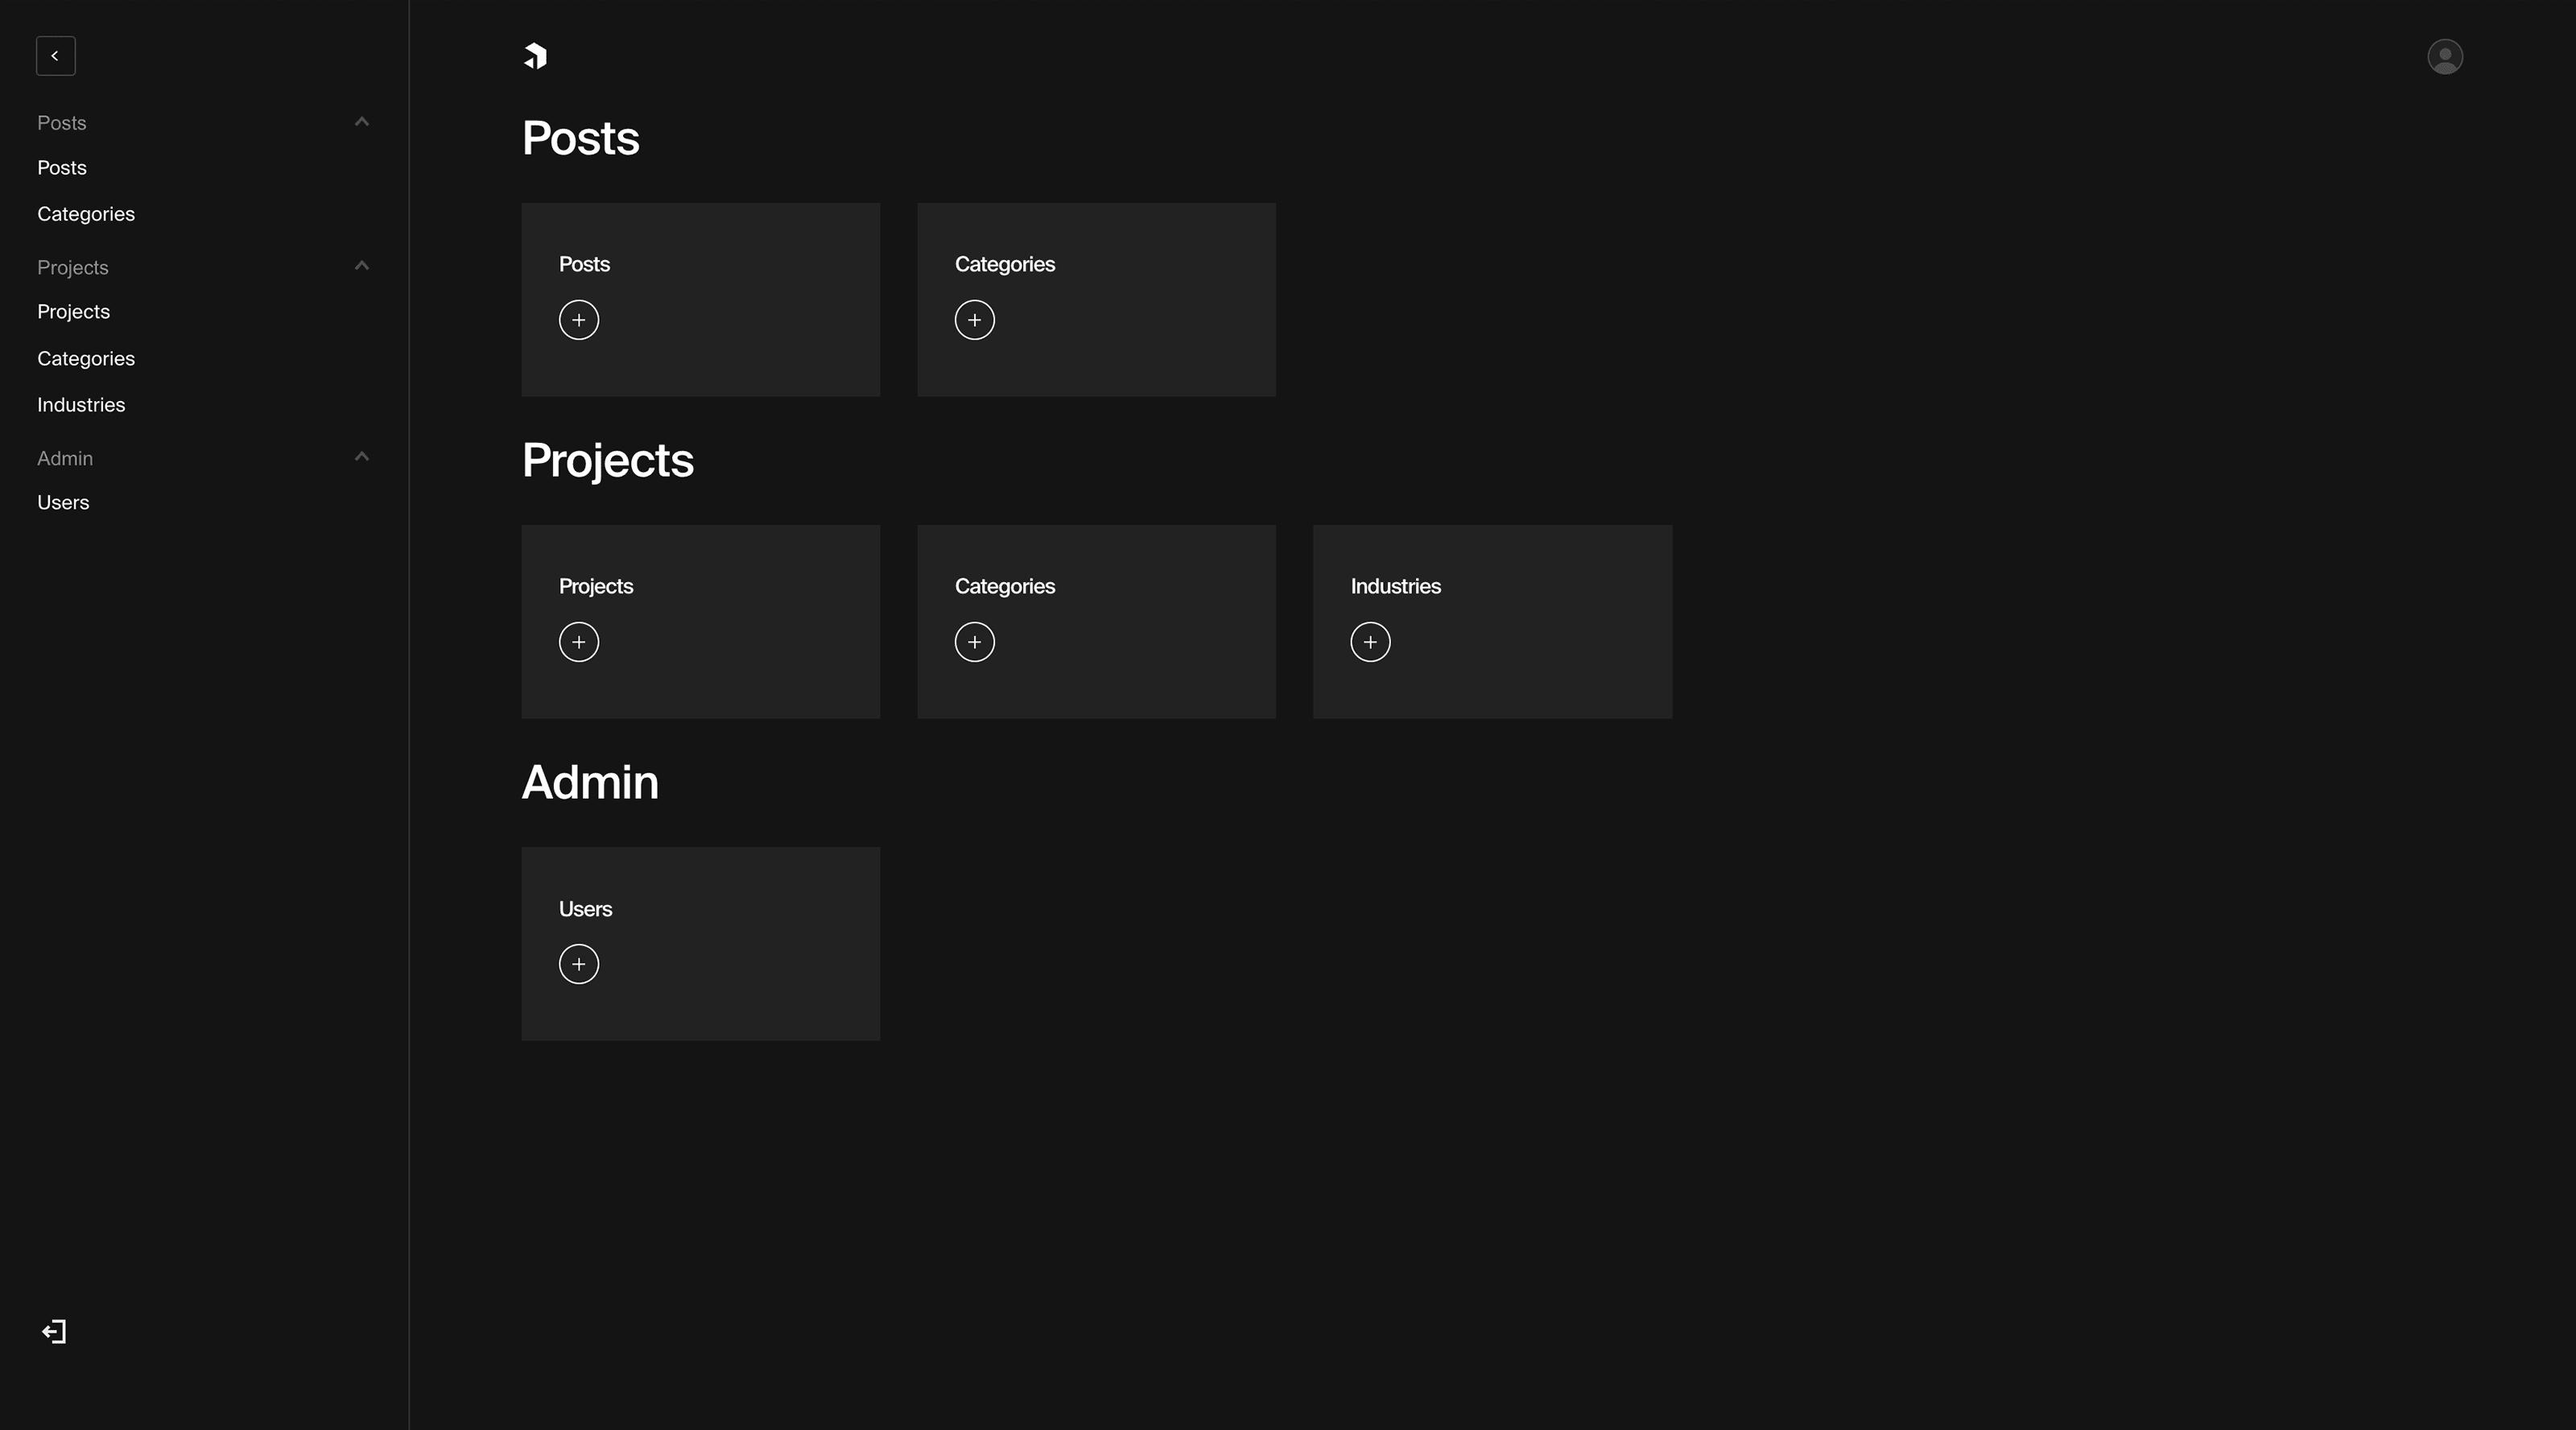The width and height of the screenshot is (2576, 1430).
Task: Select Industries in the sidebar
Action: point(80,404)
